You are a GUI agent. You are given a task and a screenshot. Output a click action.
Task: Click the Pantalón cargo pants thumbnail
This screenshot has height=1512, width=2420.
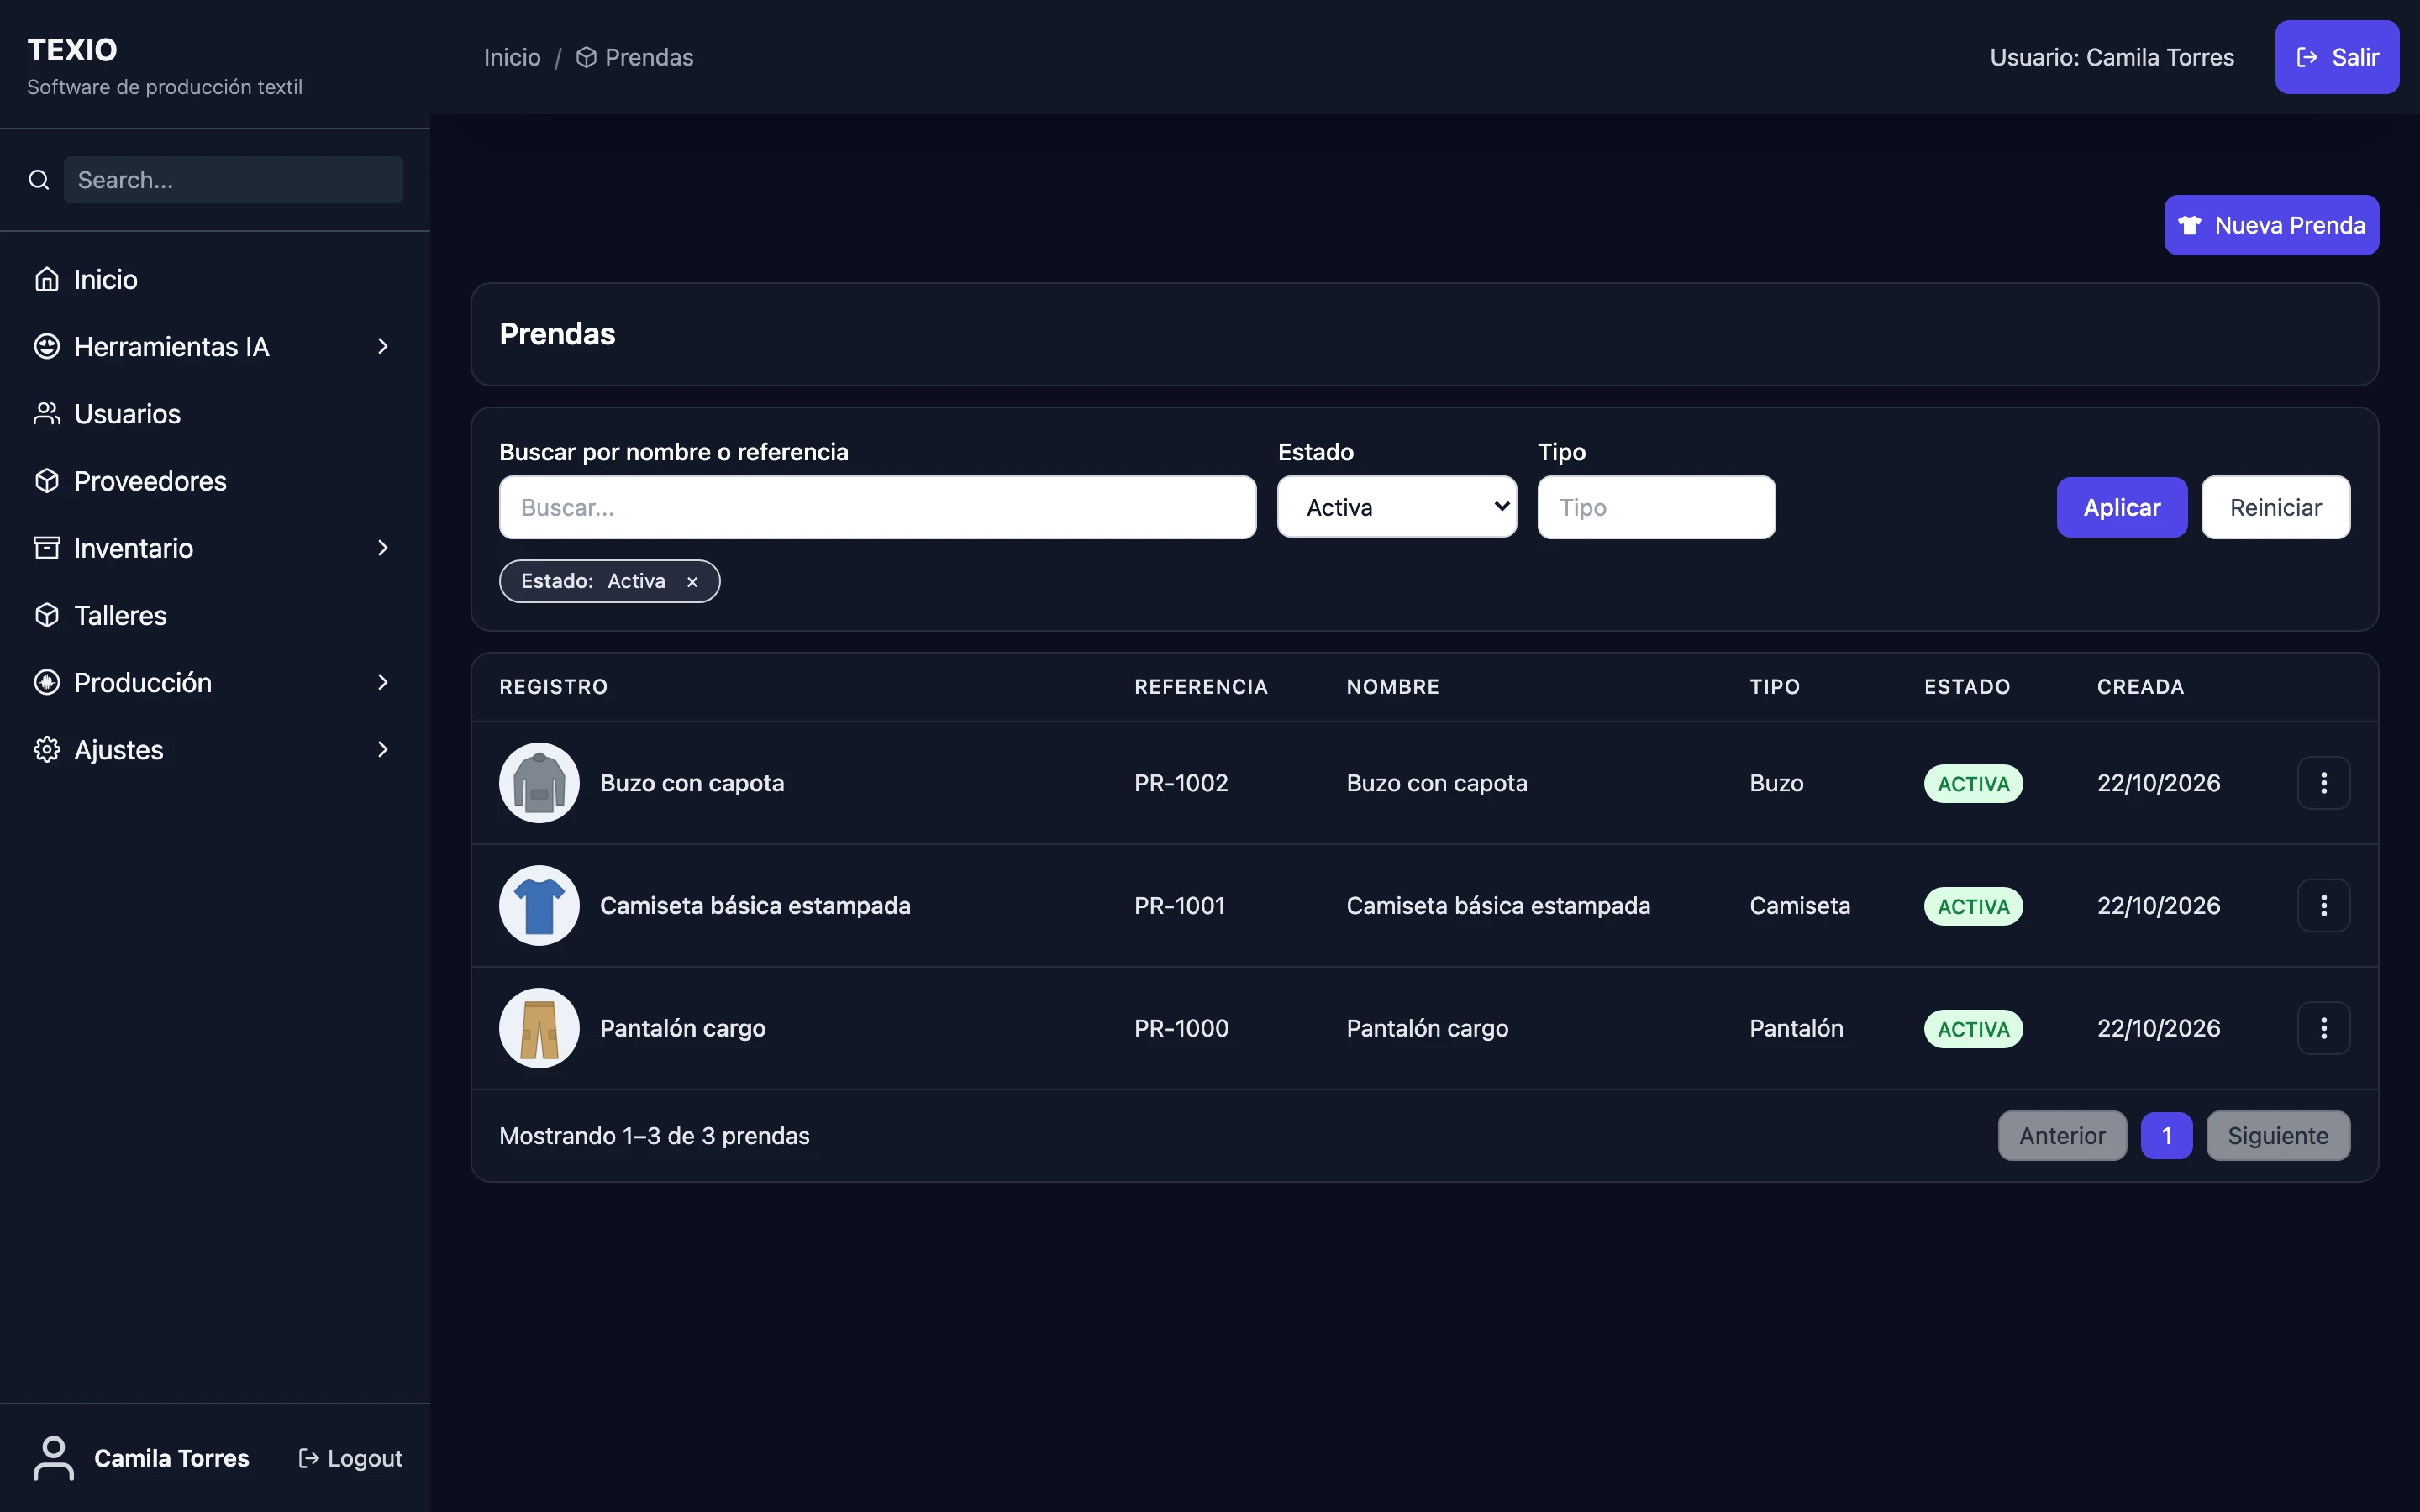(x=539, y=1028)
